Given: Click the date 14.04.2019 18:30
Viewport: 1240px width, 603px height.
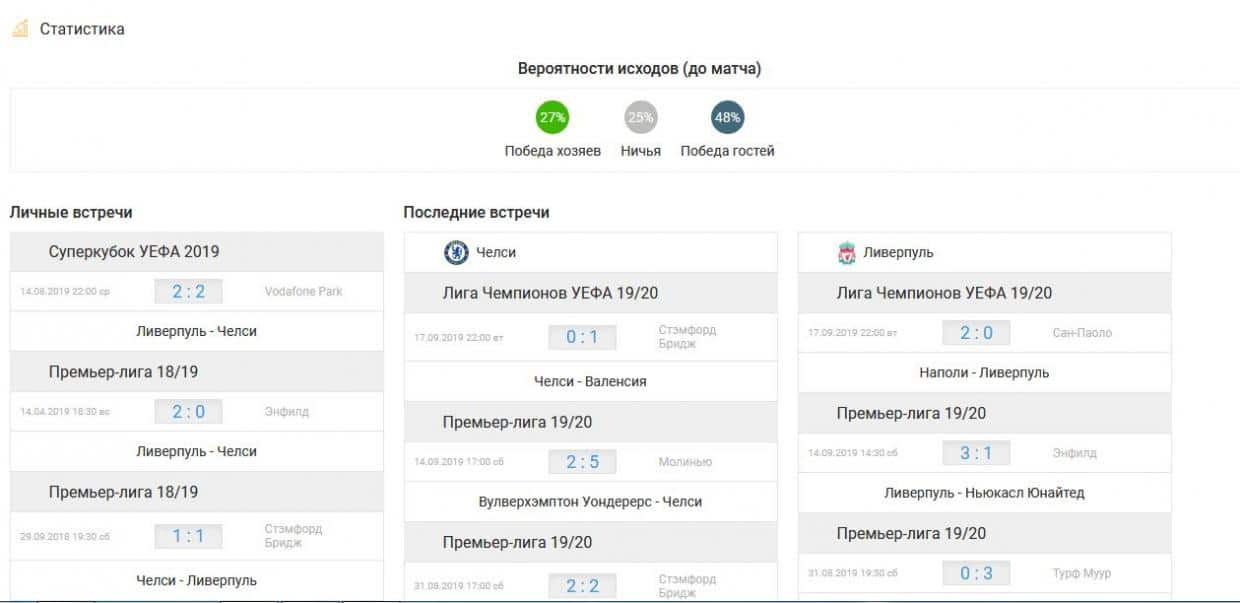Looking at the screenshot, I should tap(65, 412).
